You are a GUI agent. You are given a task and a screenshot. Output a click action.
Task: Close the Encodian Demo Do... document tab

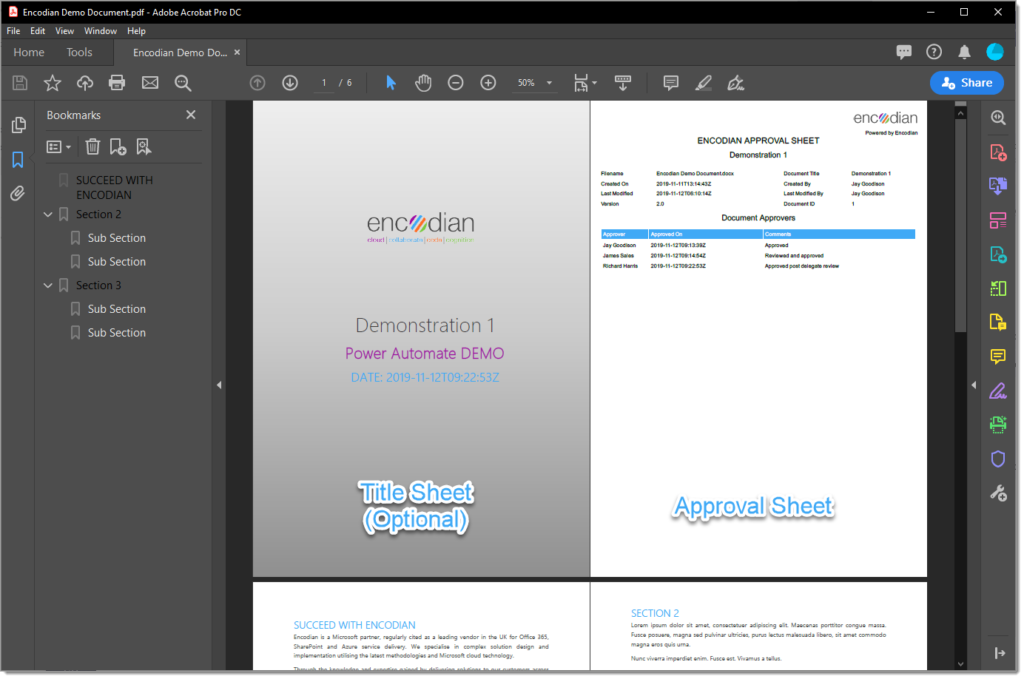pos(237,52)
